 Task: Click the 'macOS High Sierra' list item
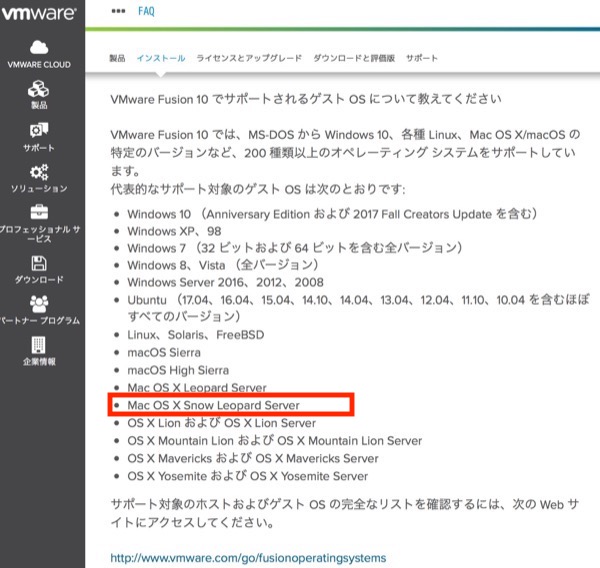(178, 370)
